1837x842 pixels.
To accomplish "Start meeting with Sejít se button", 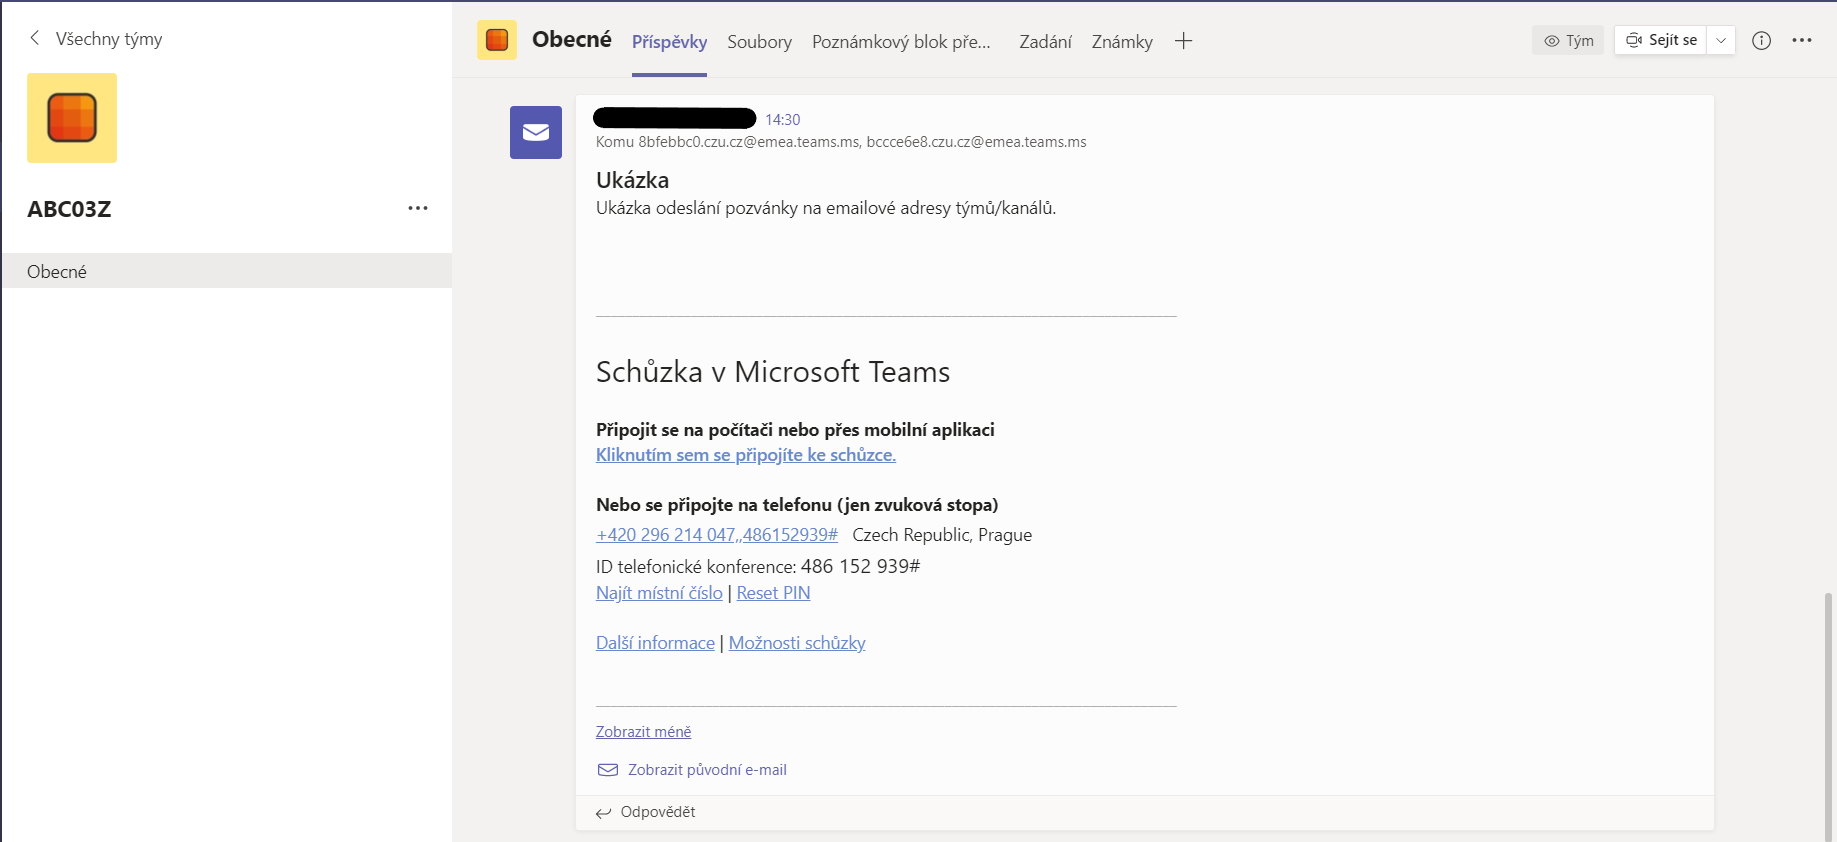I will click(1660, 40).
